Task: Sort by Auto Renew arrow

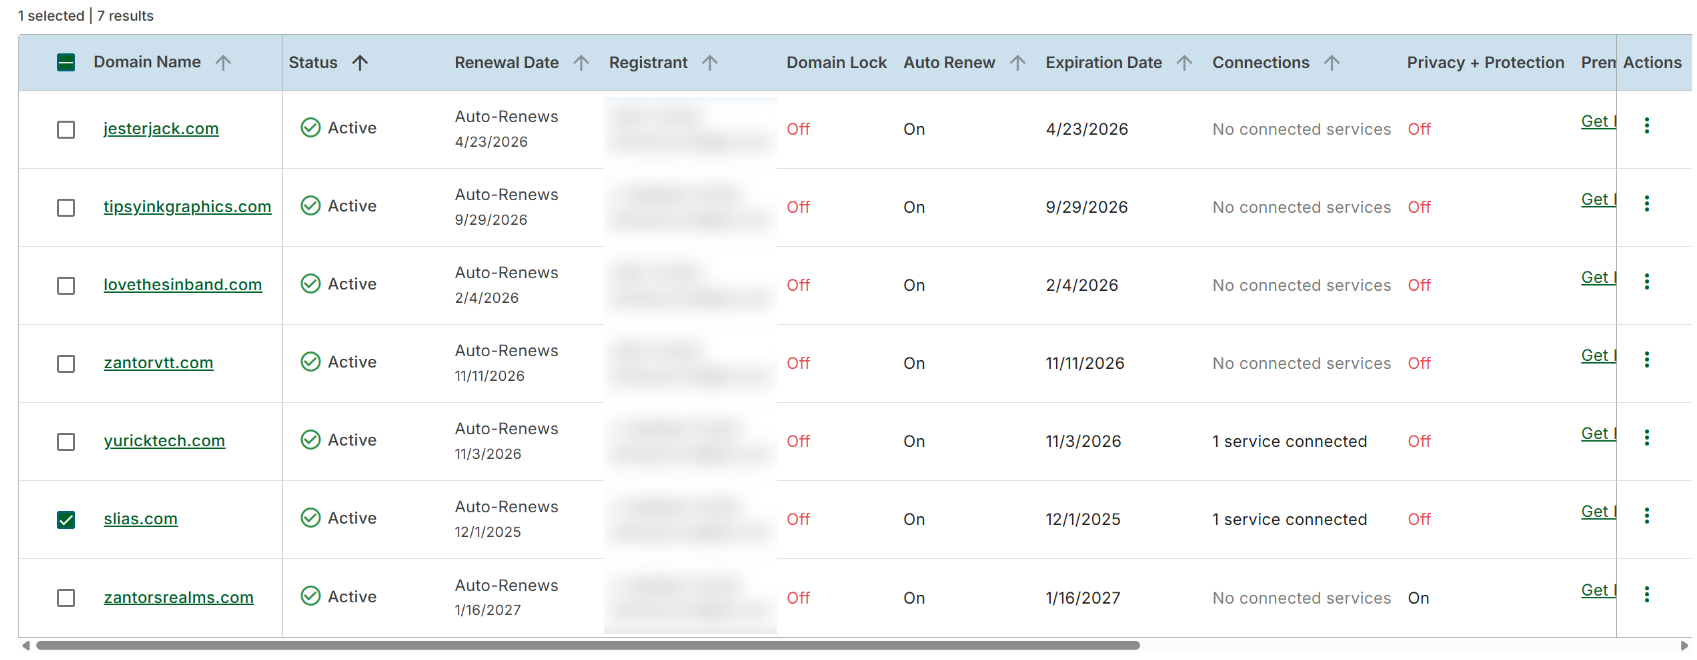Action: (1017, 62)
